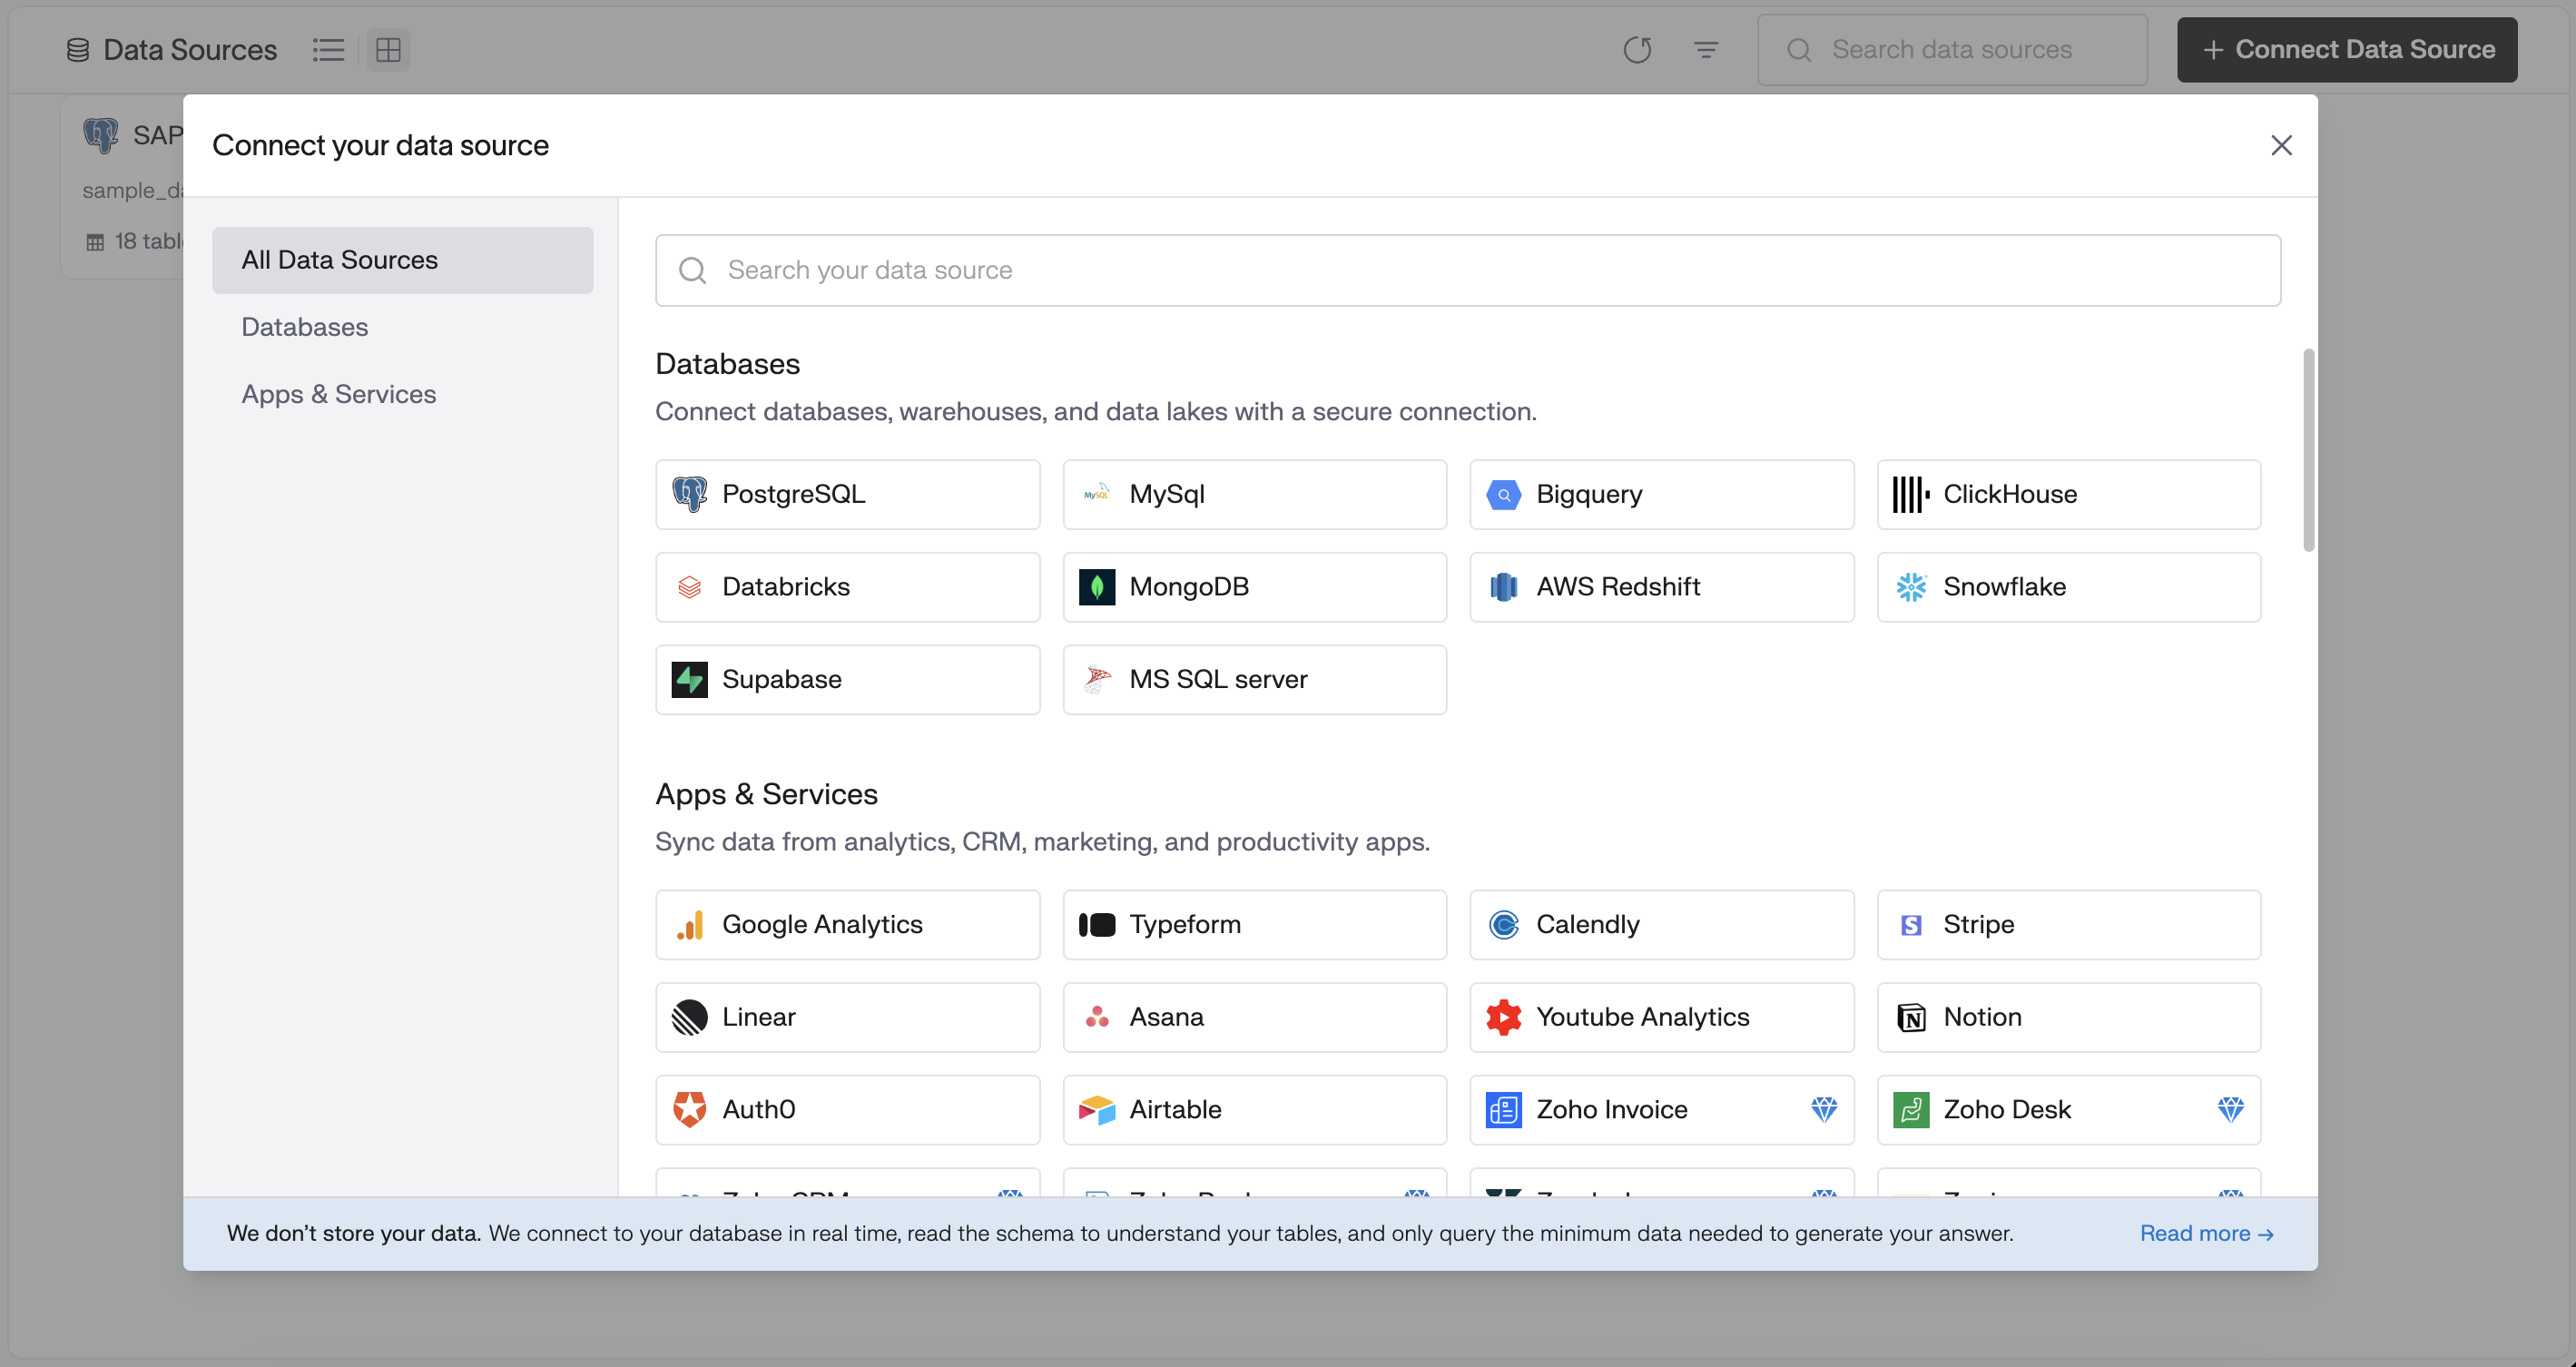Click the AWS Redshift icon
The height and width of the screenshot is (1367, 2576).
coord(1503,587)
